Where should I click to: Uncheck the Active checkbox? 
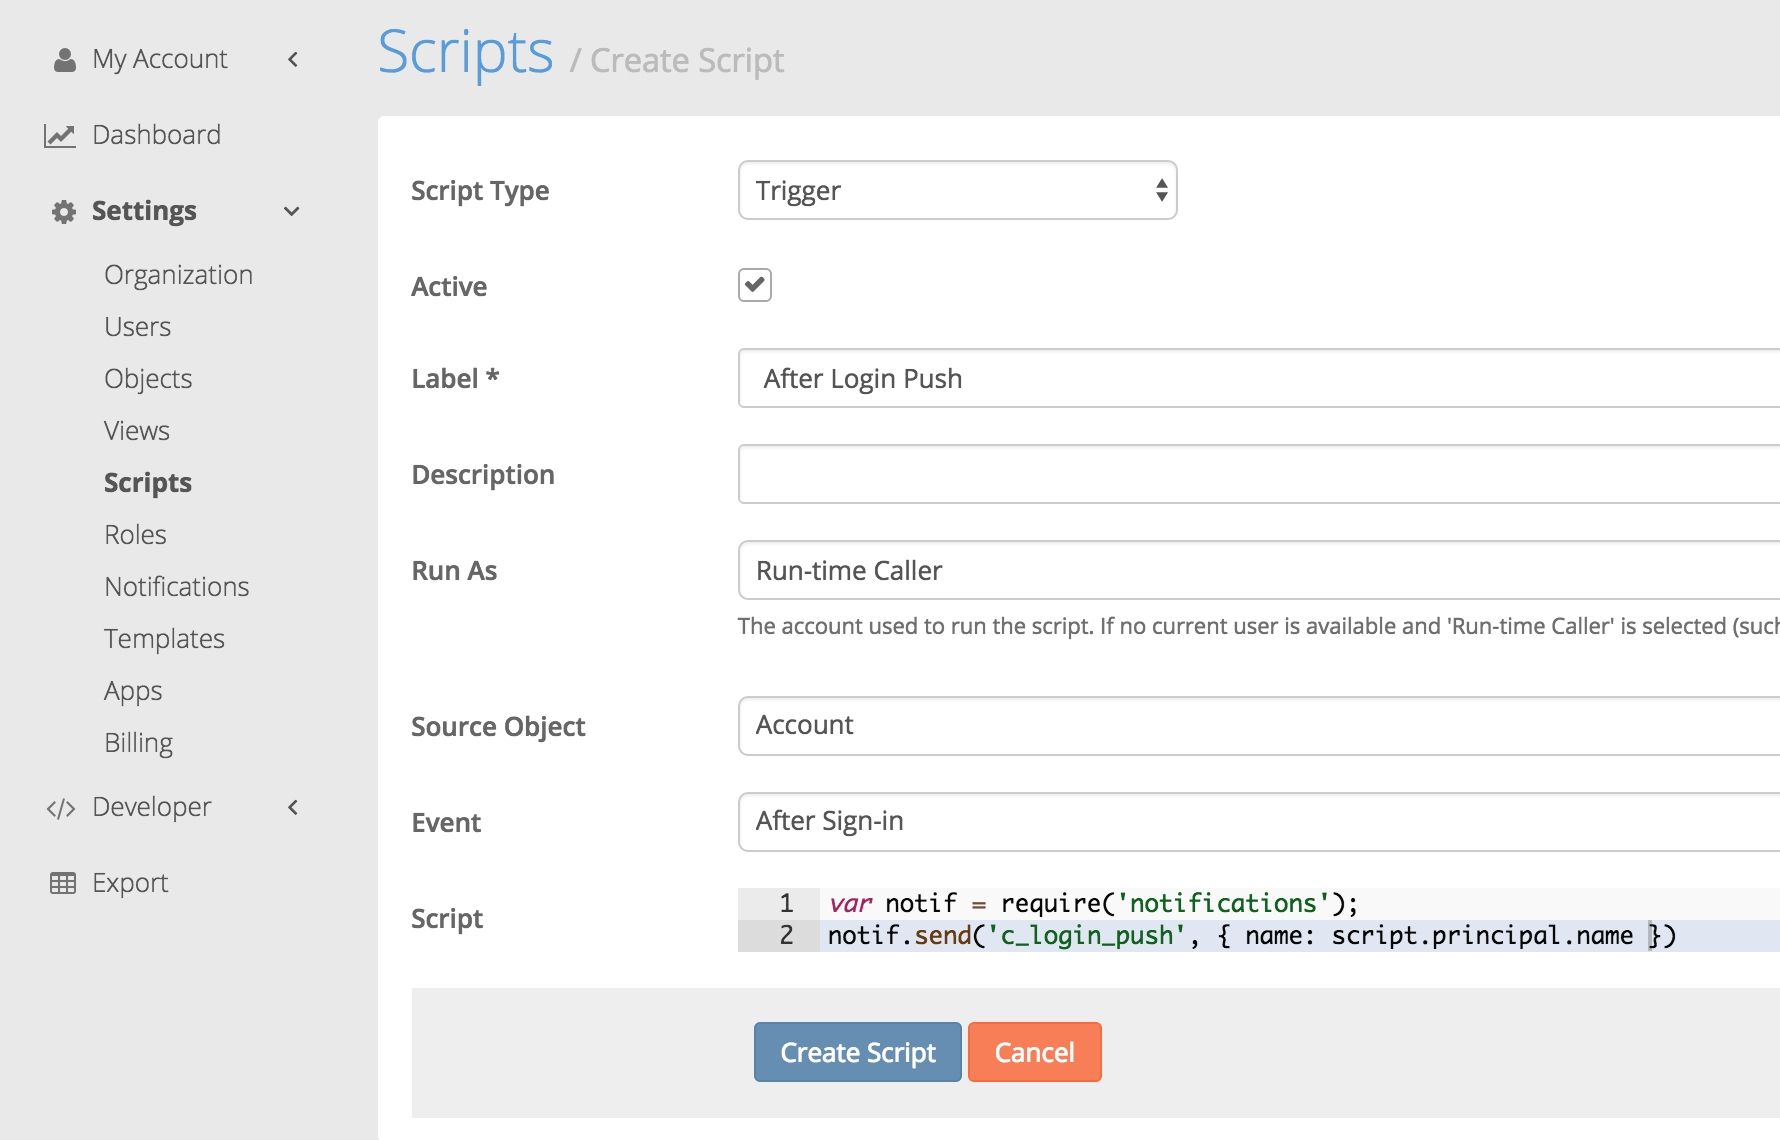coord(755,285)
